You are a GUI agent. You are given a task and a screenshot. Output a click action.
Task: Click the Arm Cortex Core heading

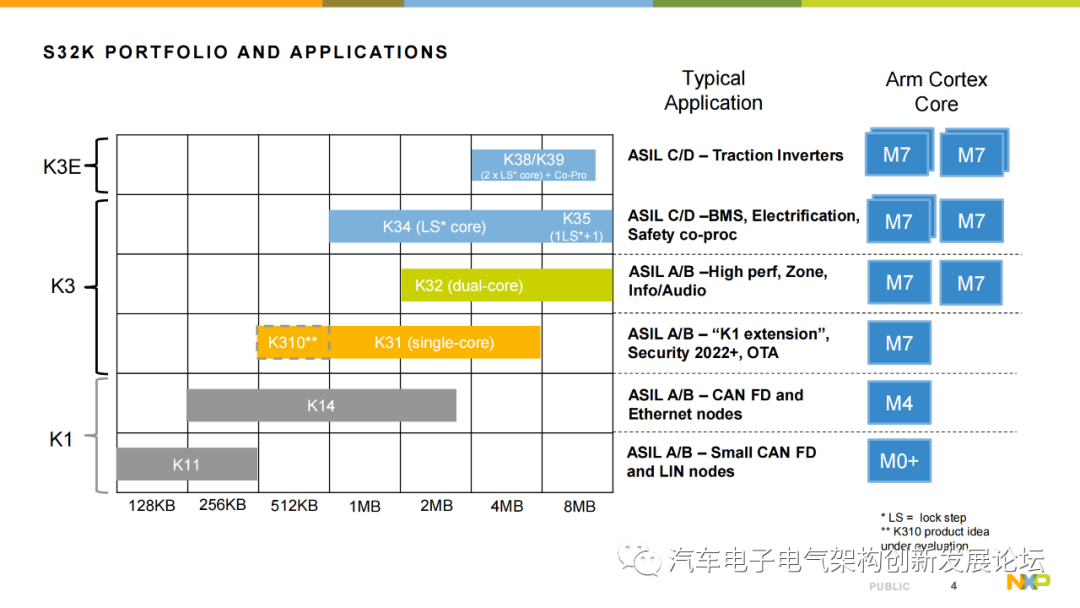point(936,92)
